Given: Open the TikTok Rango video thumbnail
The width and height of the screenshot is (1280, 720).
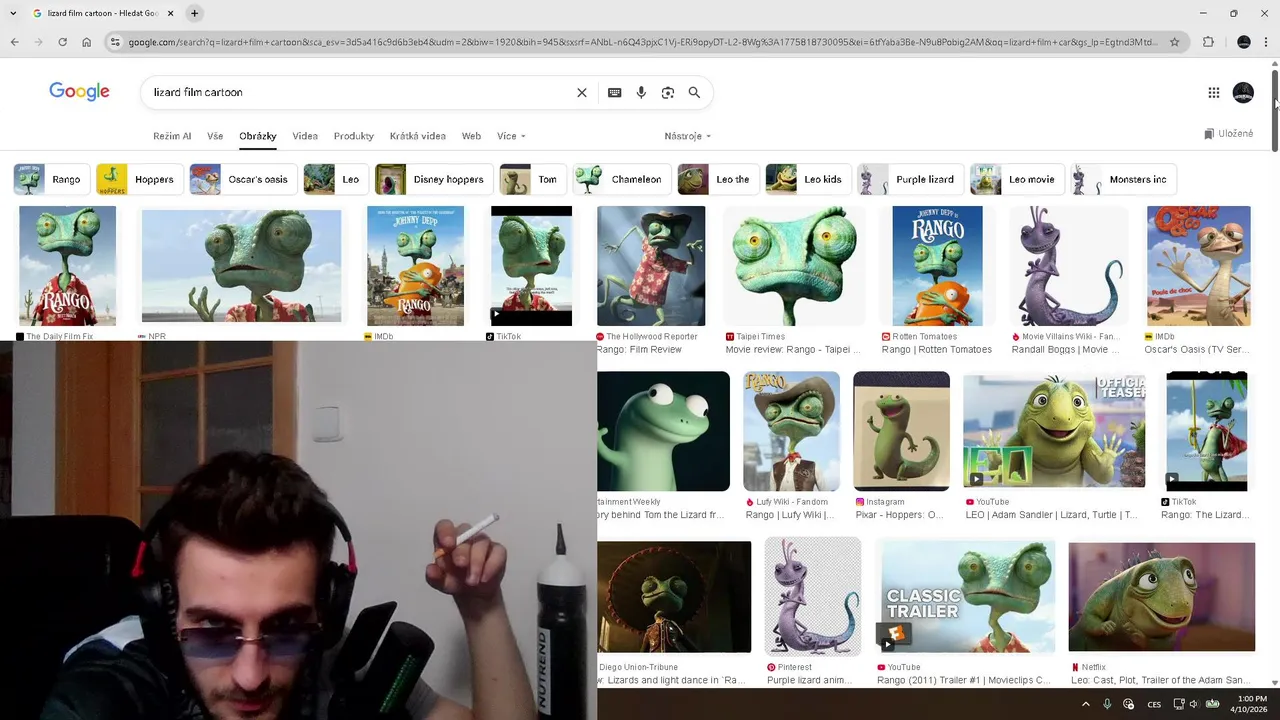Looking at the screenshot, I should (531, 266).
